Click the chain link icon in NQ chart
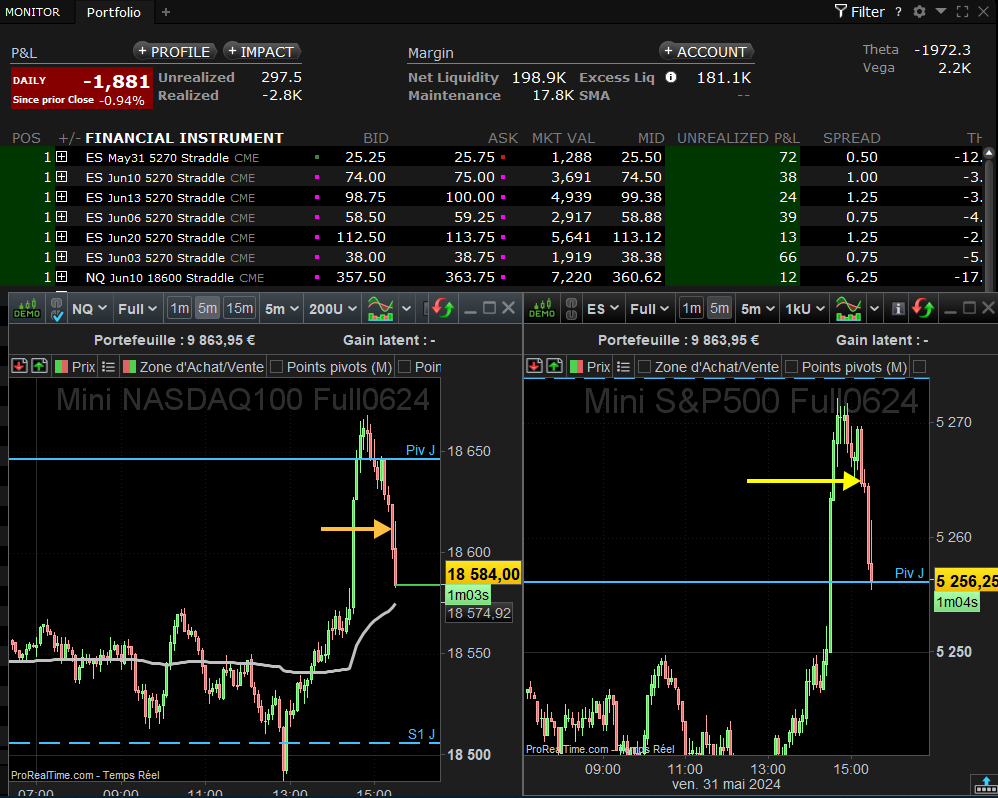The width and height of the screenshot is (998, 798). tap(57, 309)
